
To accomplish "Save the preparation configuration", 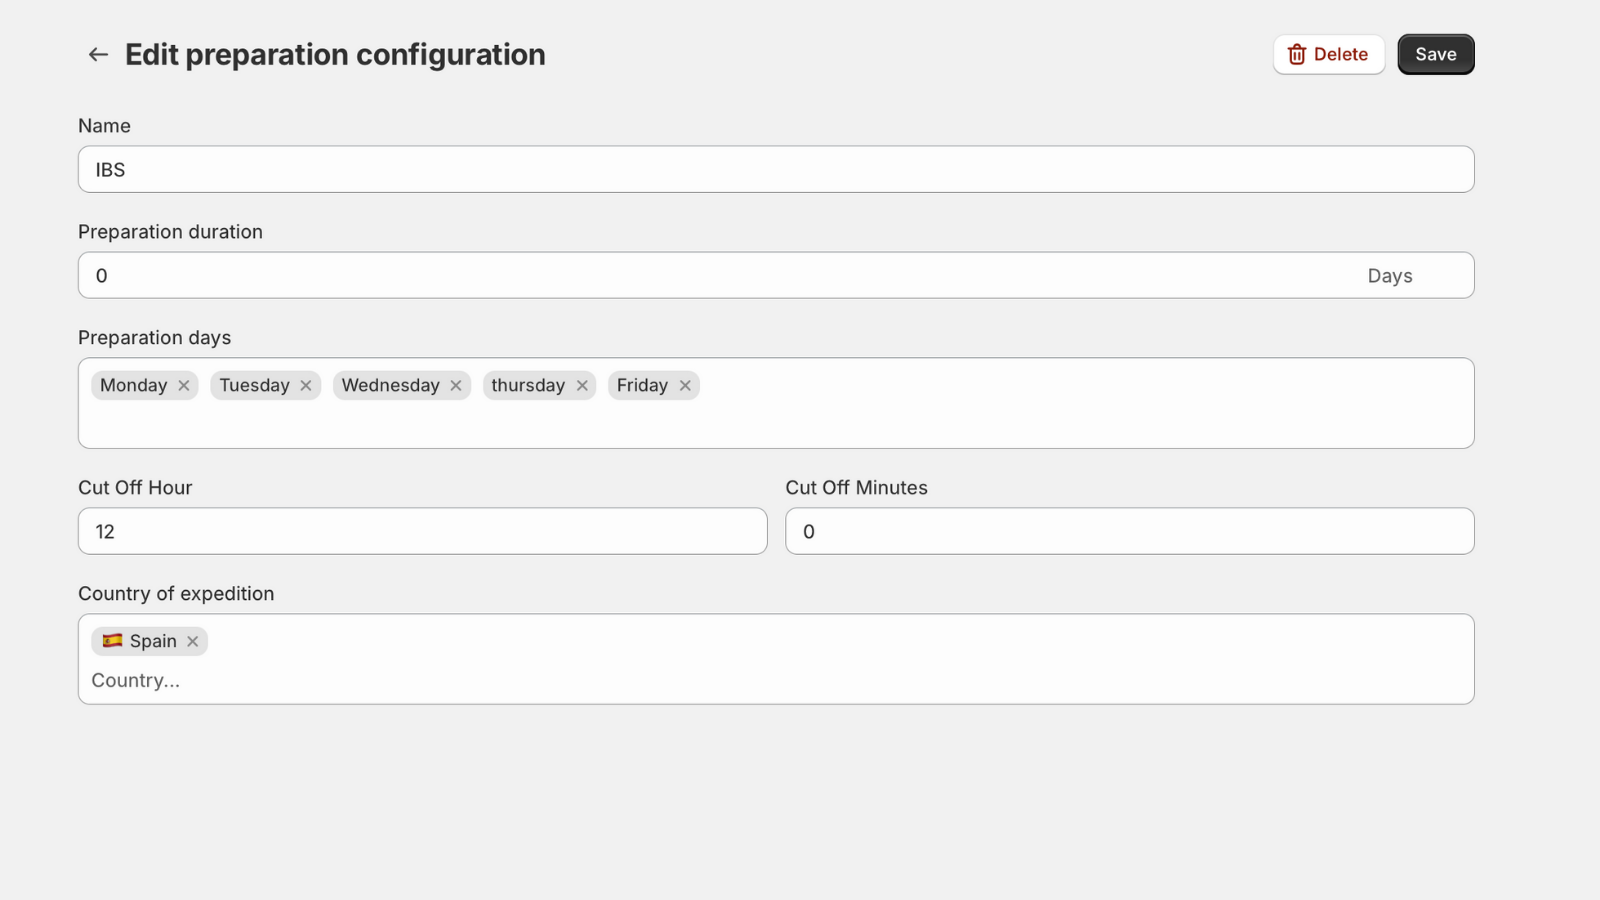I will point(1435,55).
